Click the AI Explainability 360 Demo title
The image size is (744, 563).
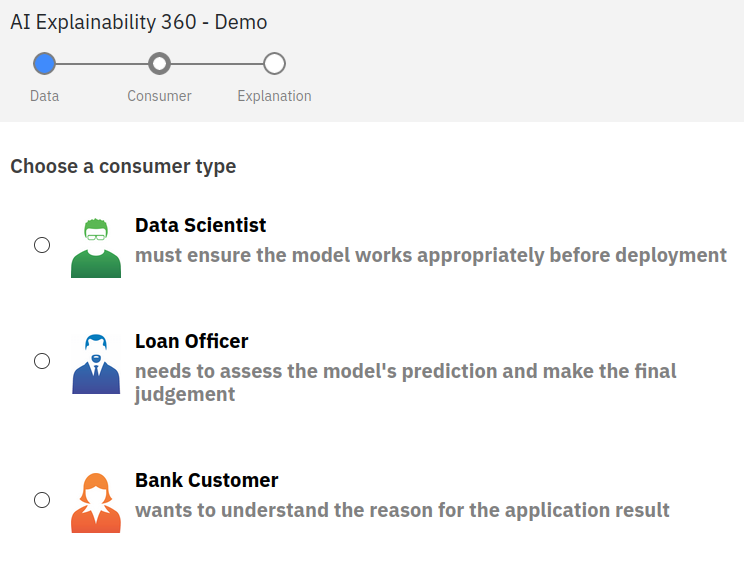[x=139, y=22]
